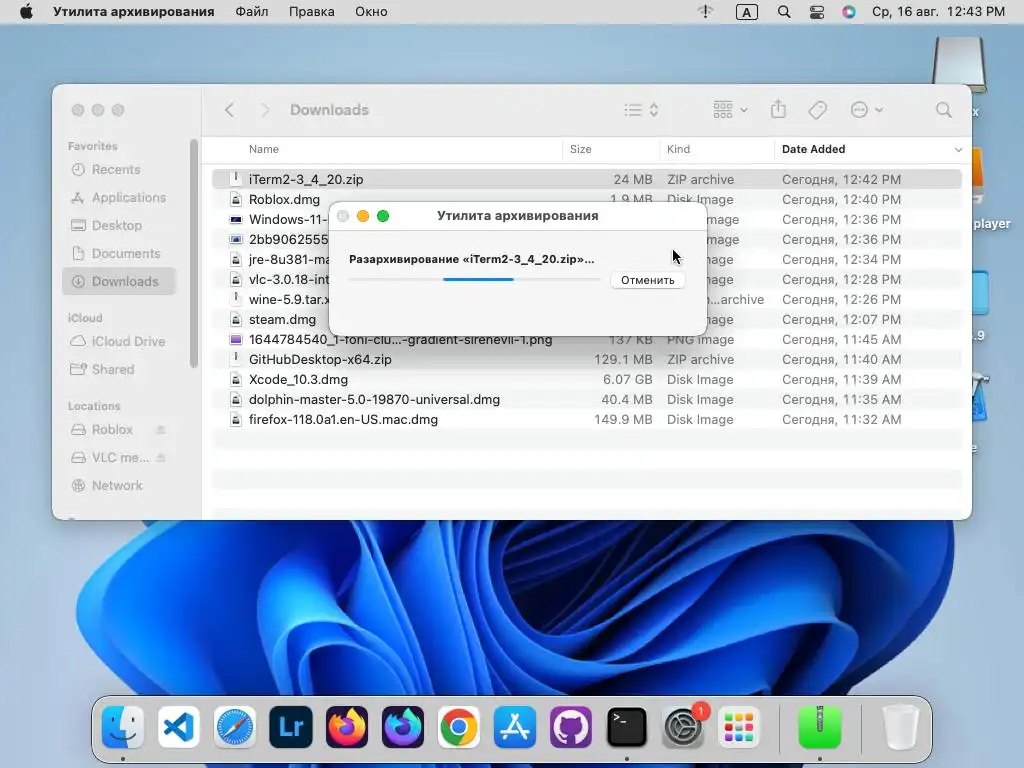
Task: Select the iTerm2-3_4_20.zip file
Action: [586, 179]
